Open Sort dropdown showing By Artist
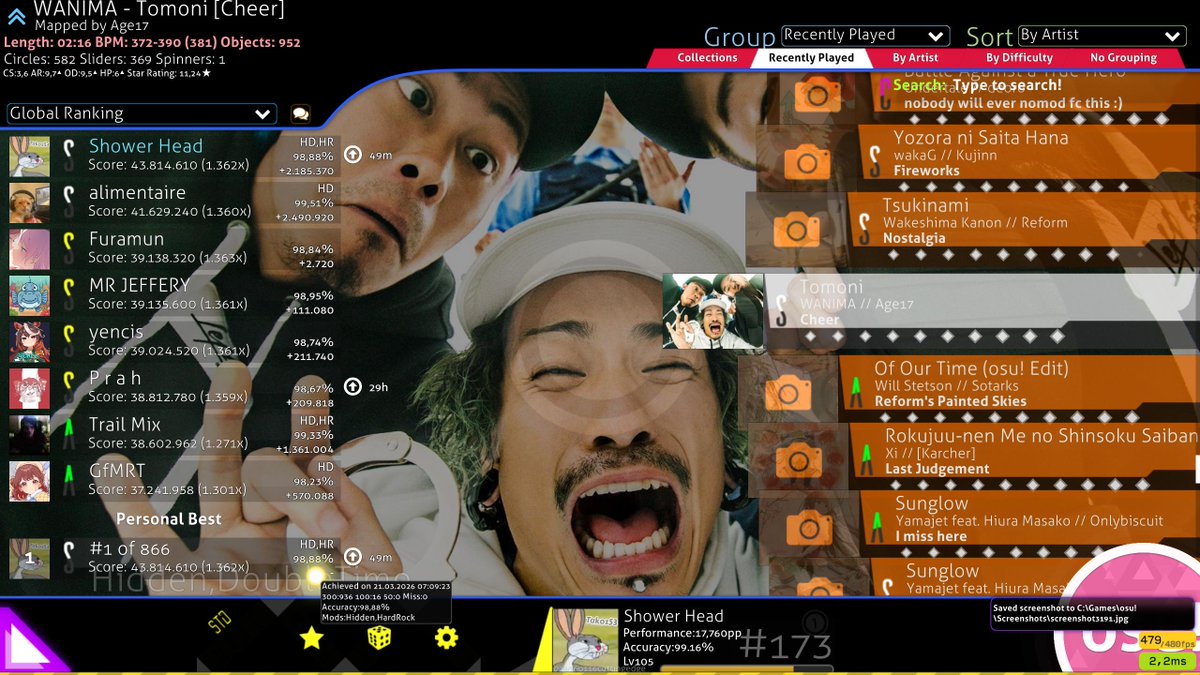 1102,35
